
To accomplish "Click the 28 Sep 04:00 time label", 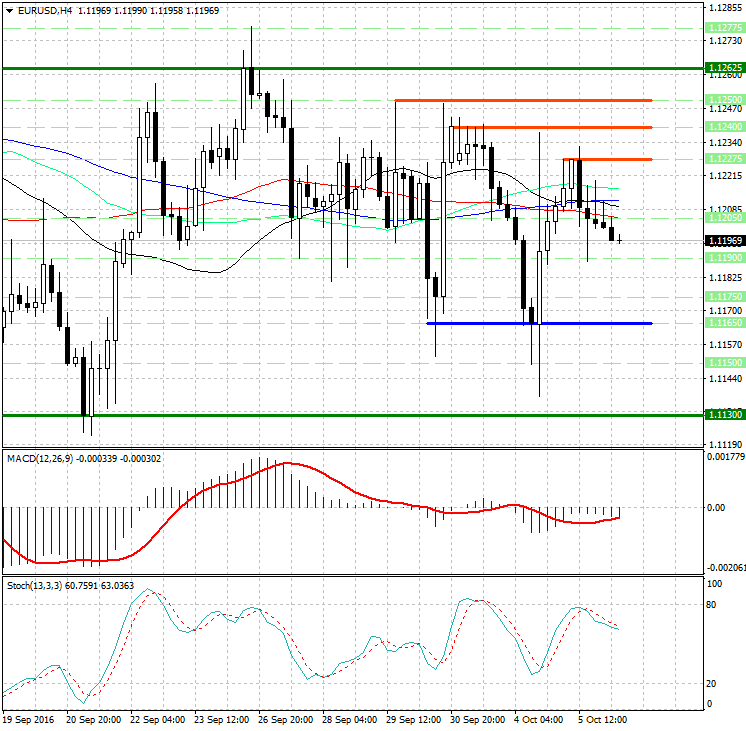I will tap(350, 720).
